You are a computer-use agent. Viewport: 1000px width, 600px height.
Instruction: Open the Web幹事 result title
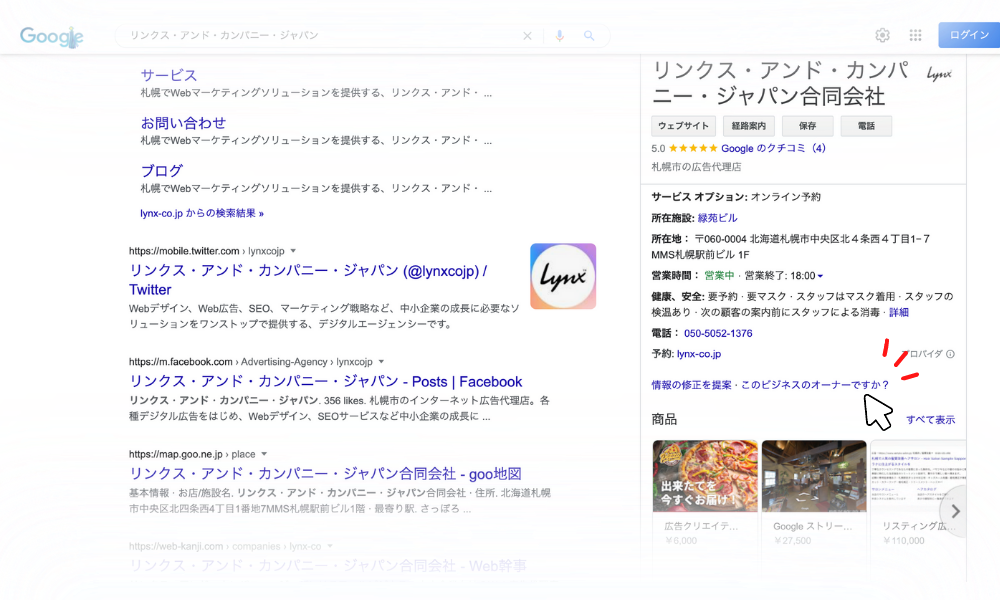(328, 566)
